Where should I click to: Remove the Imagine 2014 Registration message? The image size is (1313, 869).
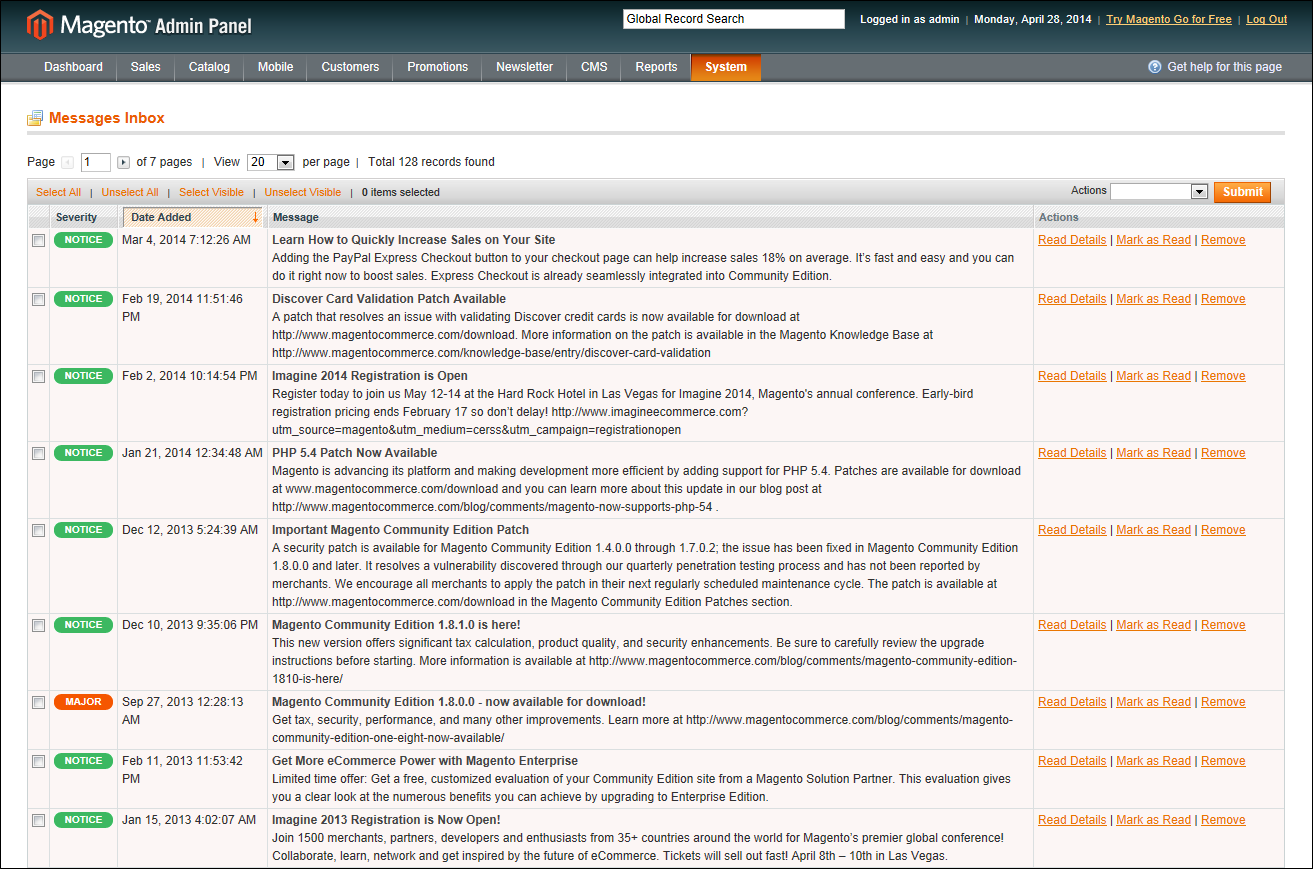tap(1223, 376)
